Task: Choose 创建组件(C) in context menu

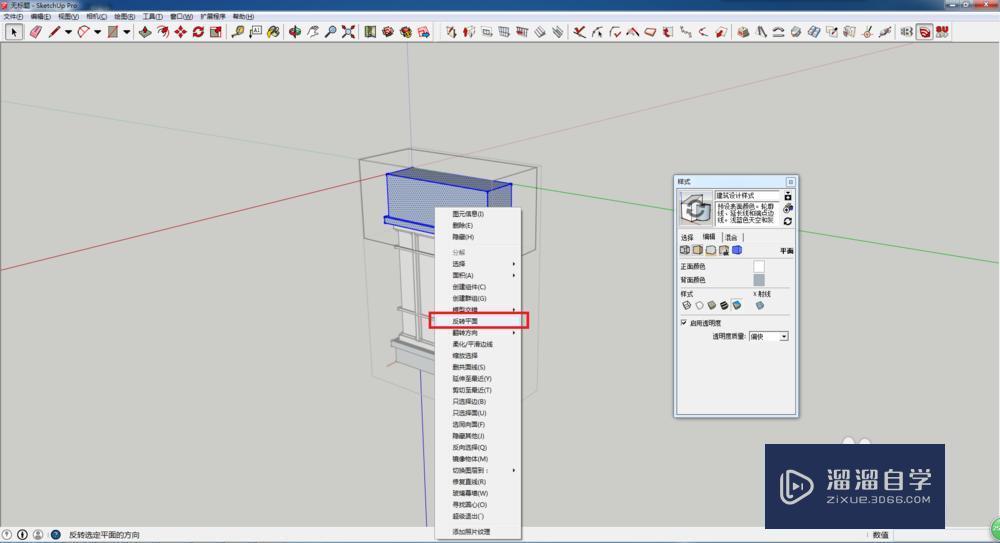Action: (478, 286)
